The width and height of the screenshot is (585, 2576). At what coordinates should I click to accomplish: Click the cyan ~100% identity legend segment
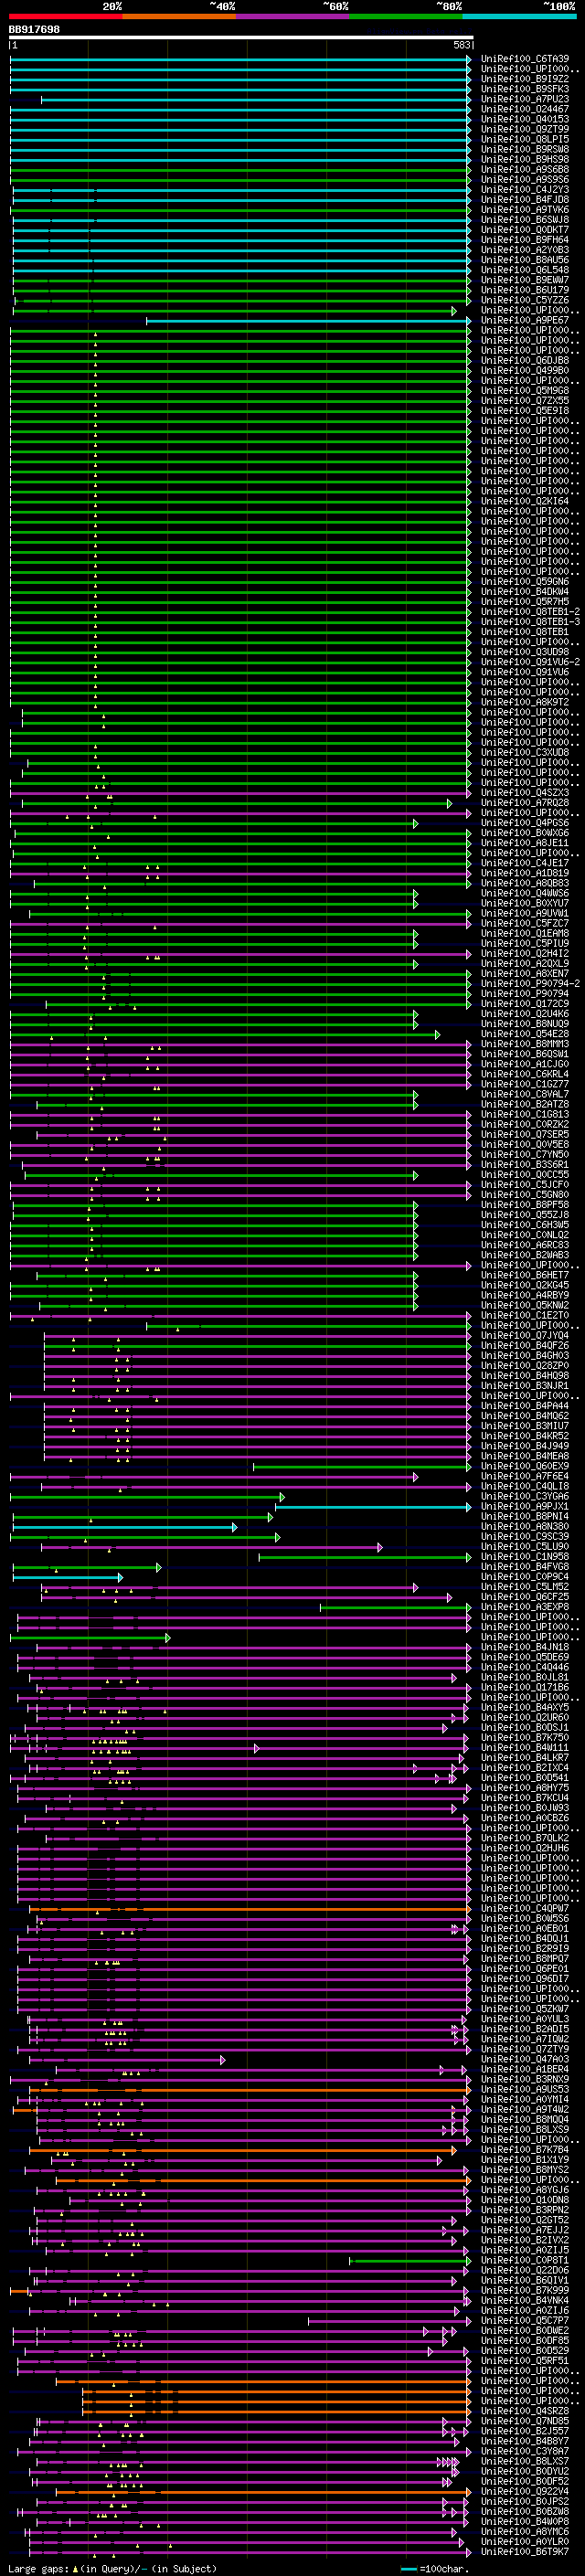coord(520,16)
